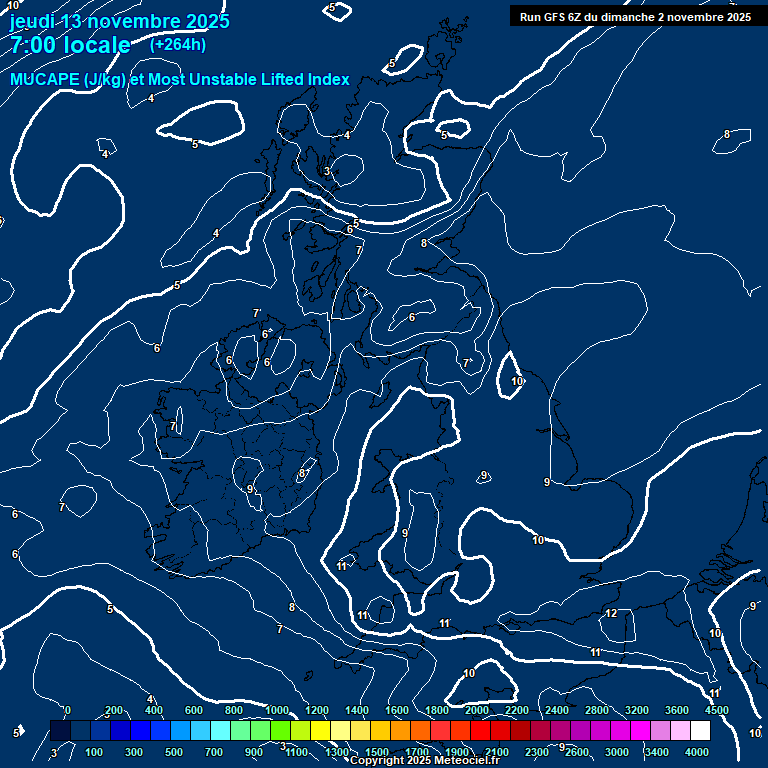768x768 pixels.
Task: Click the 'Run GFS 6Z du dimanche 2 novembre 2025' banner
Action: pos(636,17)
